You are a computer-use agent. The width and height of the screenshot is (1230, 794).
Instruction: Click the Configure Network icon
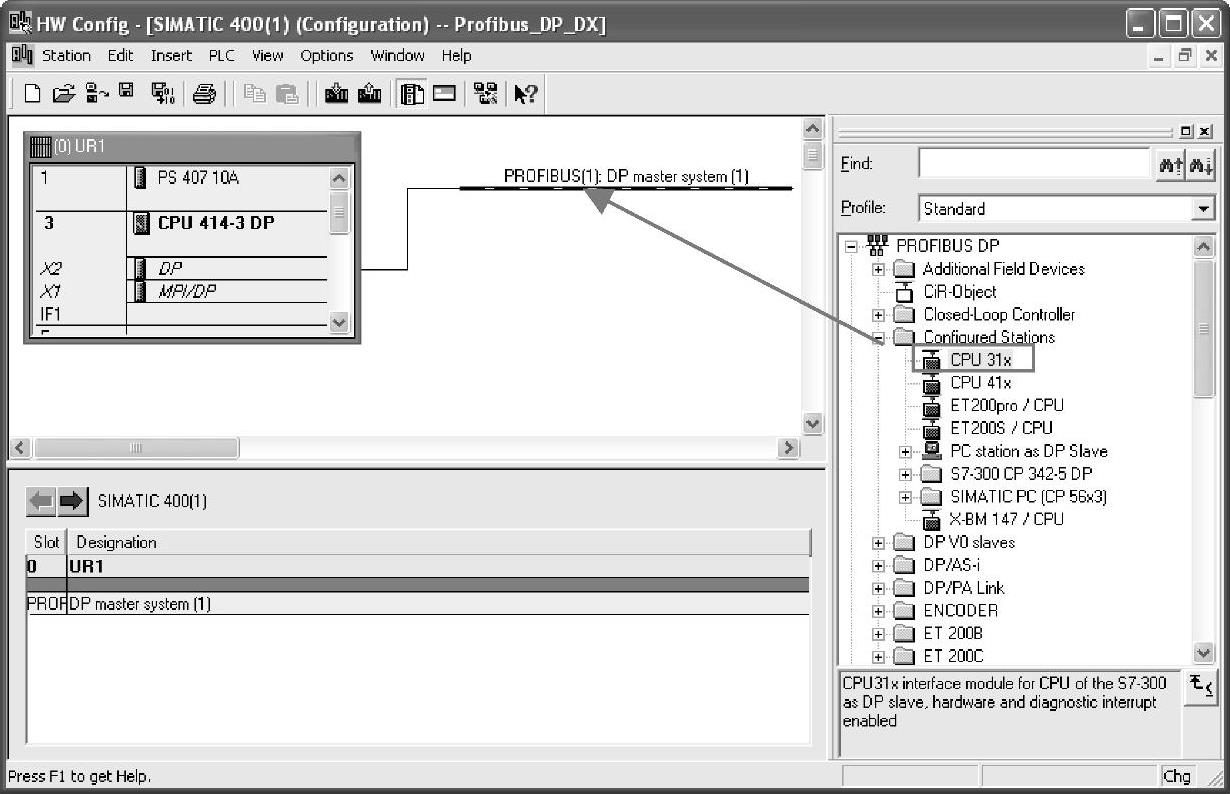pyautogui.click(x=486, y=94)
